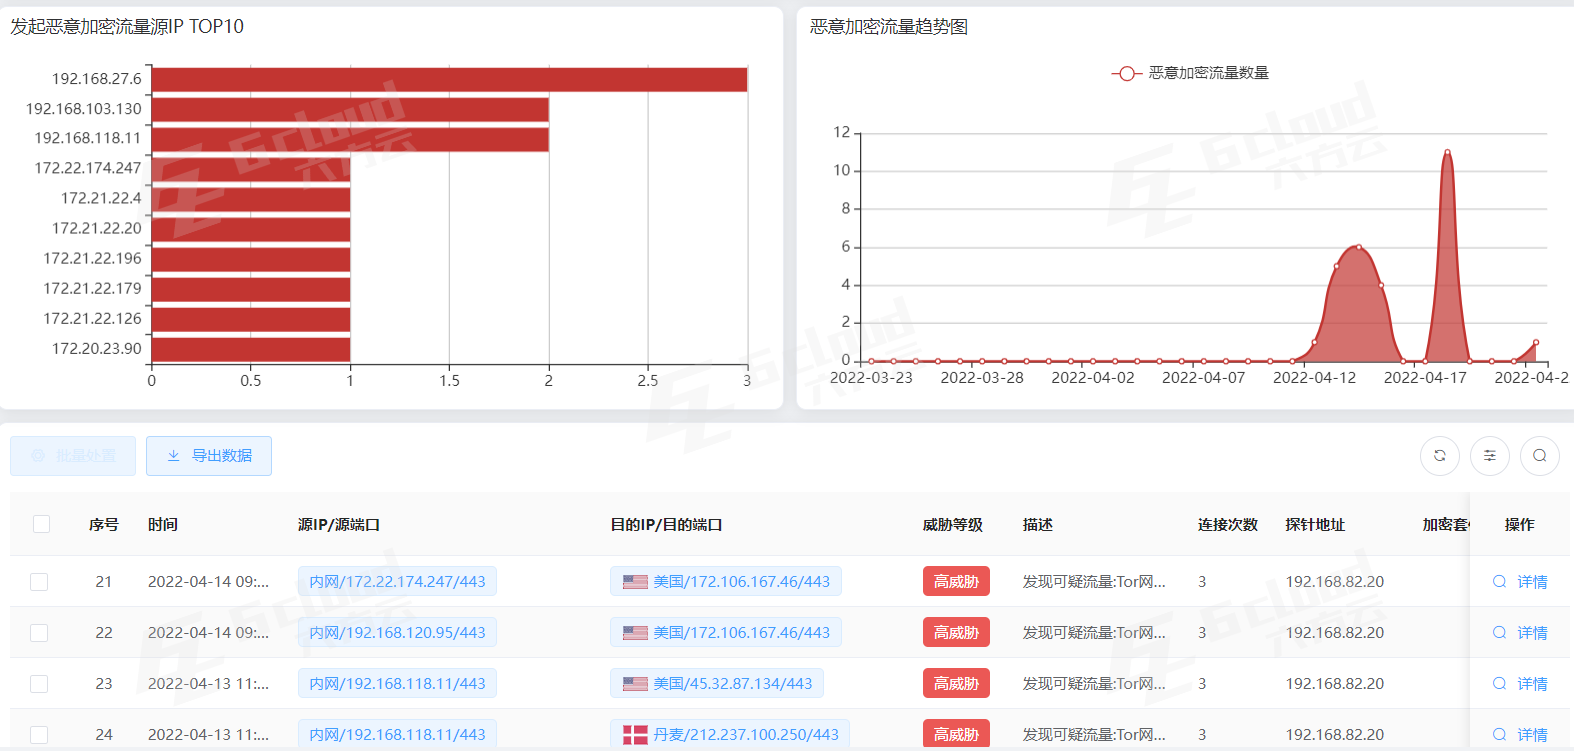
Task: Click the 源IP/源端口 column header
Action: (339, 525)
